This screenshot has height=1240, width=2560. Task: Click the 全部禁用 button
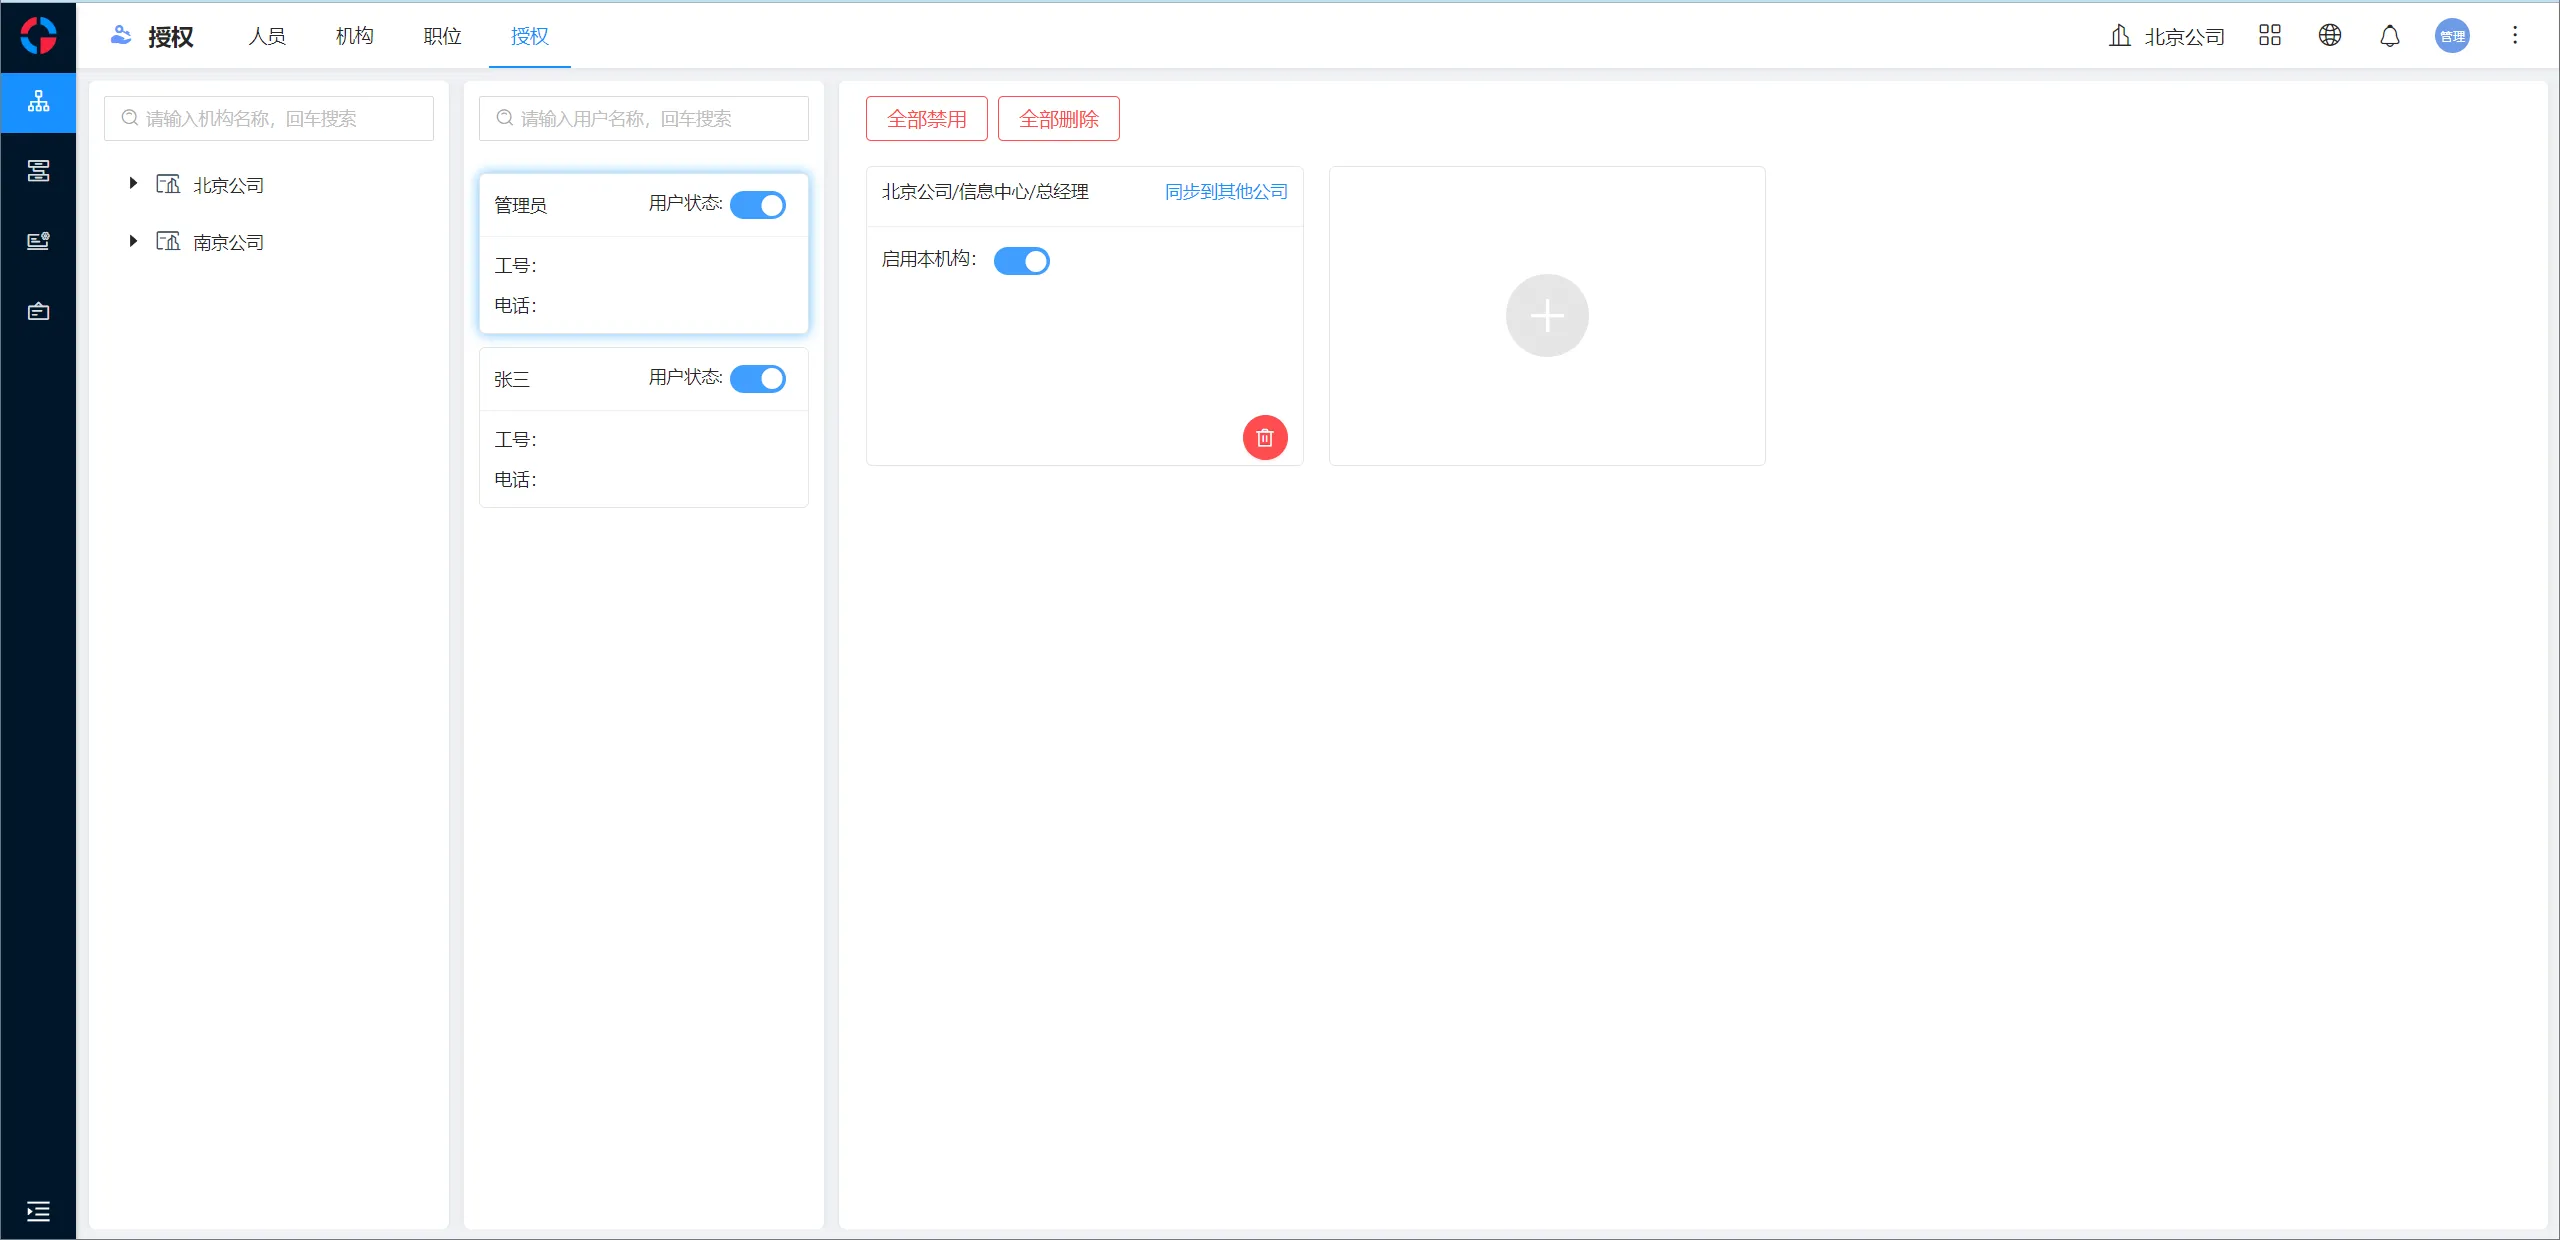(x=926, y=119)
